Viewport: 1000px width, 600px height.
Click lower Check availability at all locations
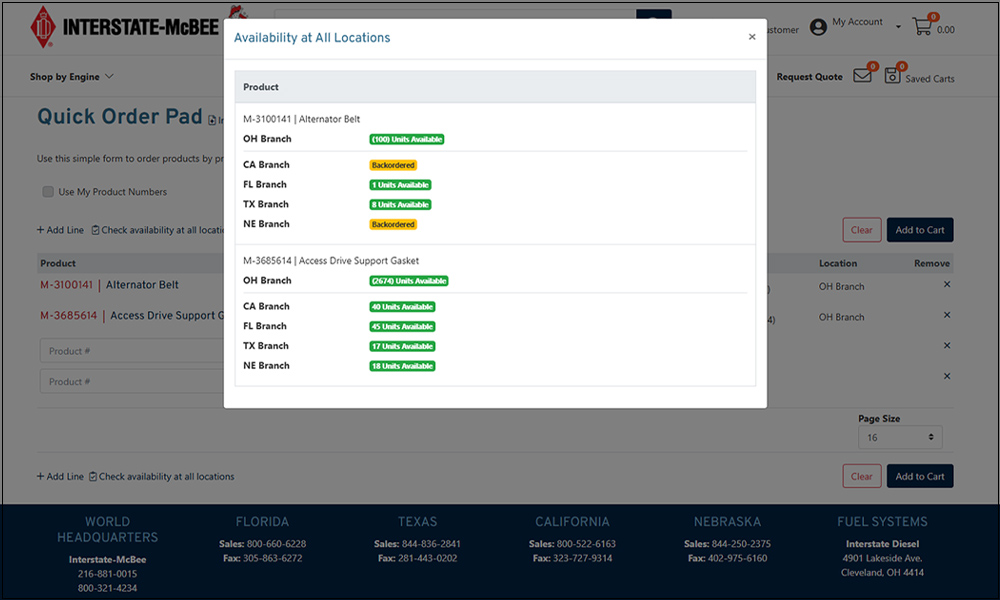click(161, 476)
